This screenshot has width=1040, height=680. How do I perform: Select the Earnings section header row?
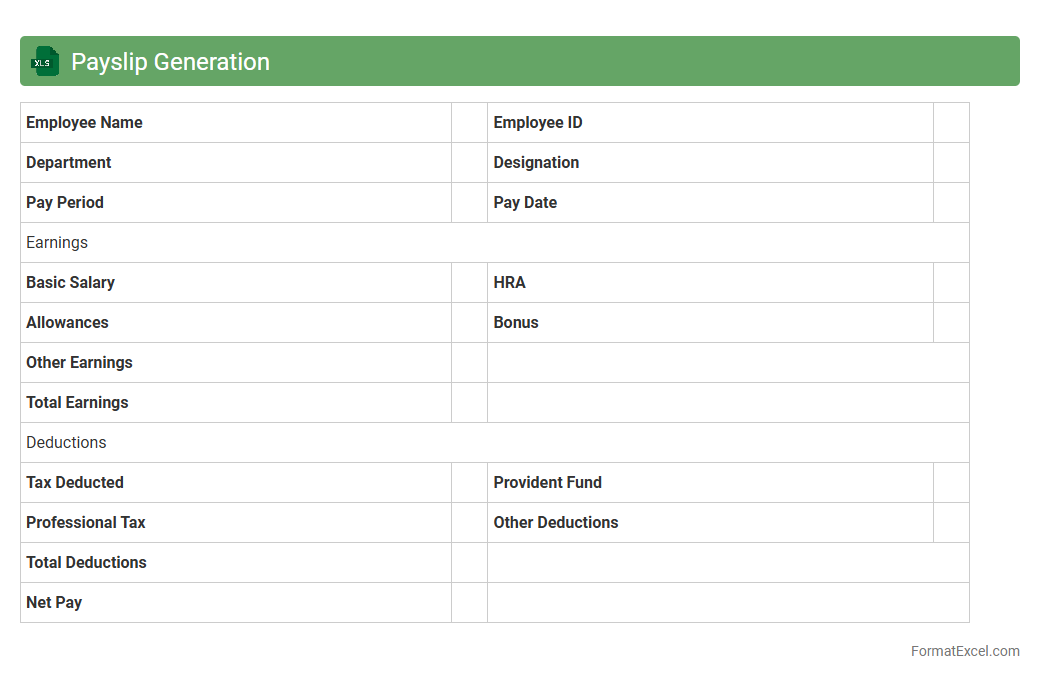point(494,243)
